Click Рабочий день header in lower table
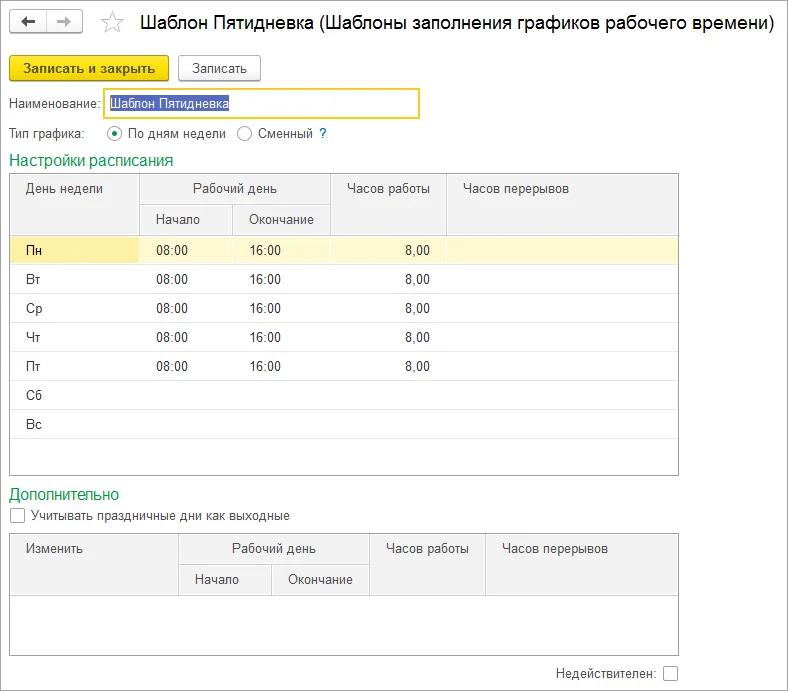The image size is (788, 691). pyautogui.click(x=274, y=549)
